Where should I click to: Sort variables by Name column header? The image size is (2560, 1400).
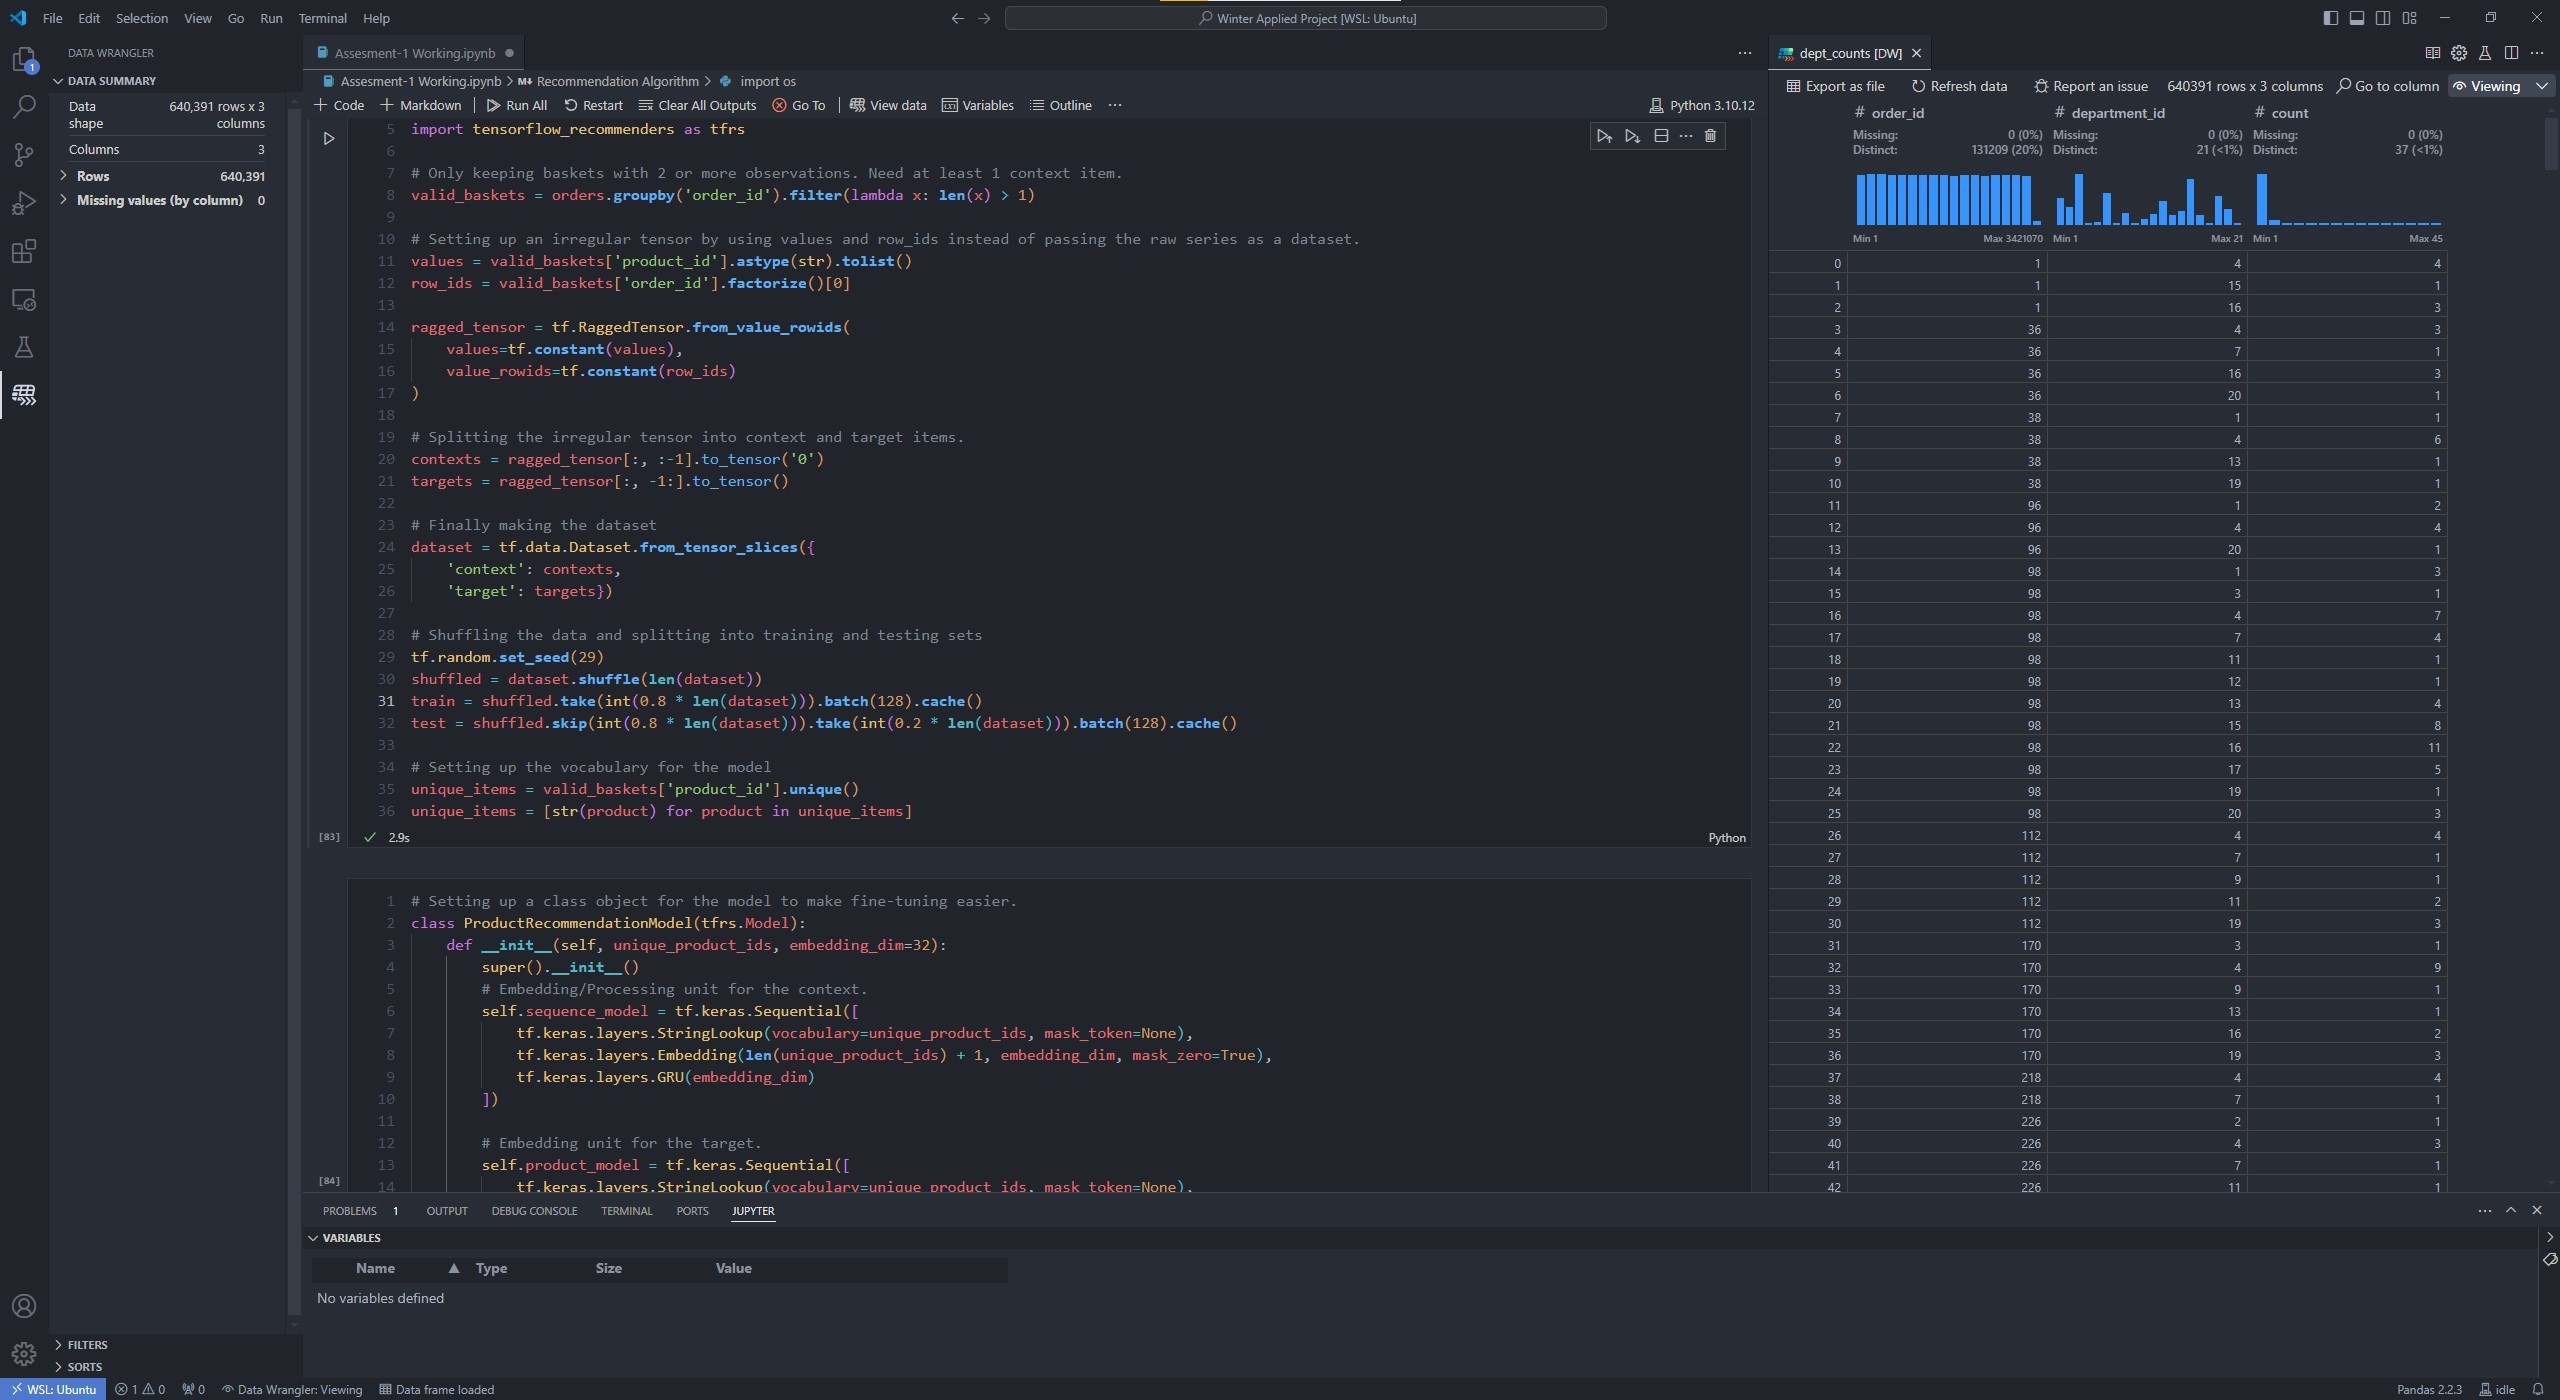click(375, 1268)
